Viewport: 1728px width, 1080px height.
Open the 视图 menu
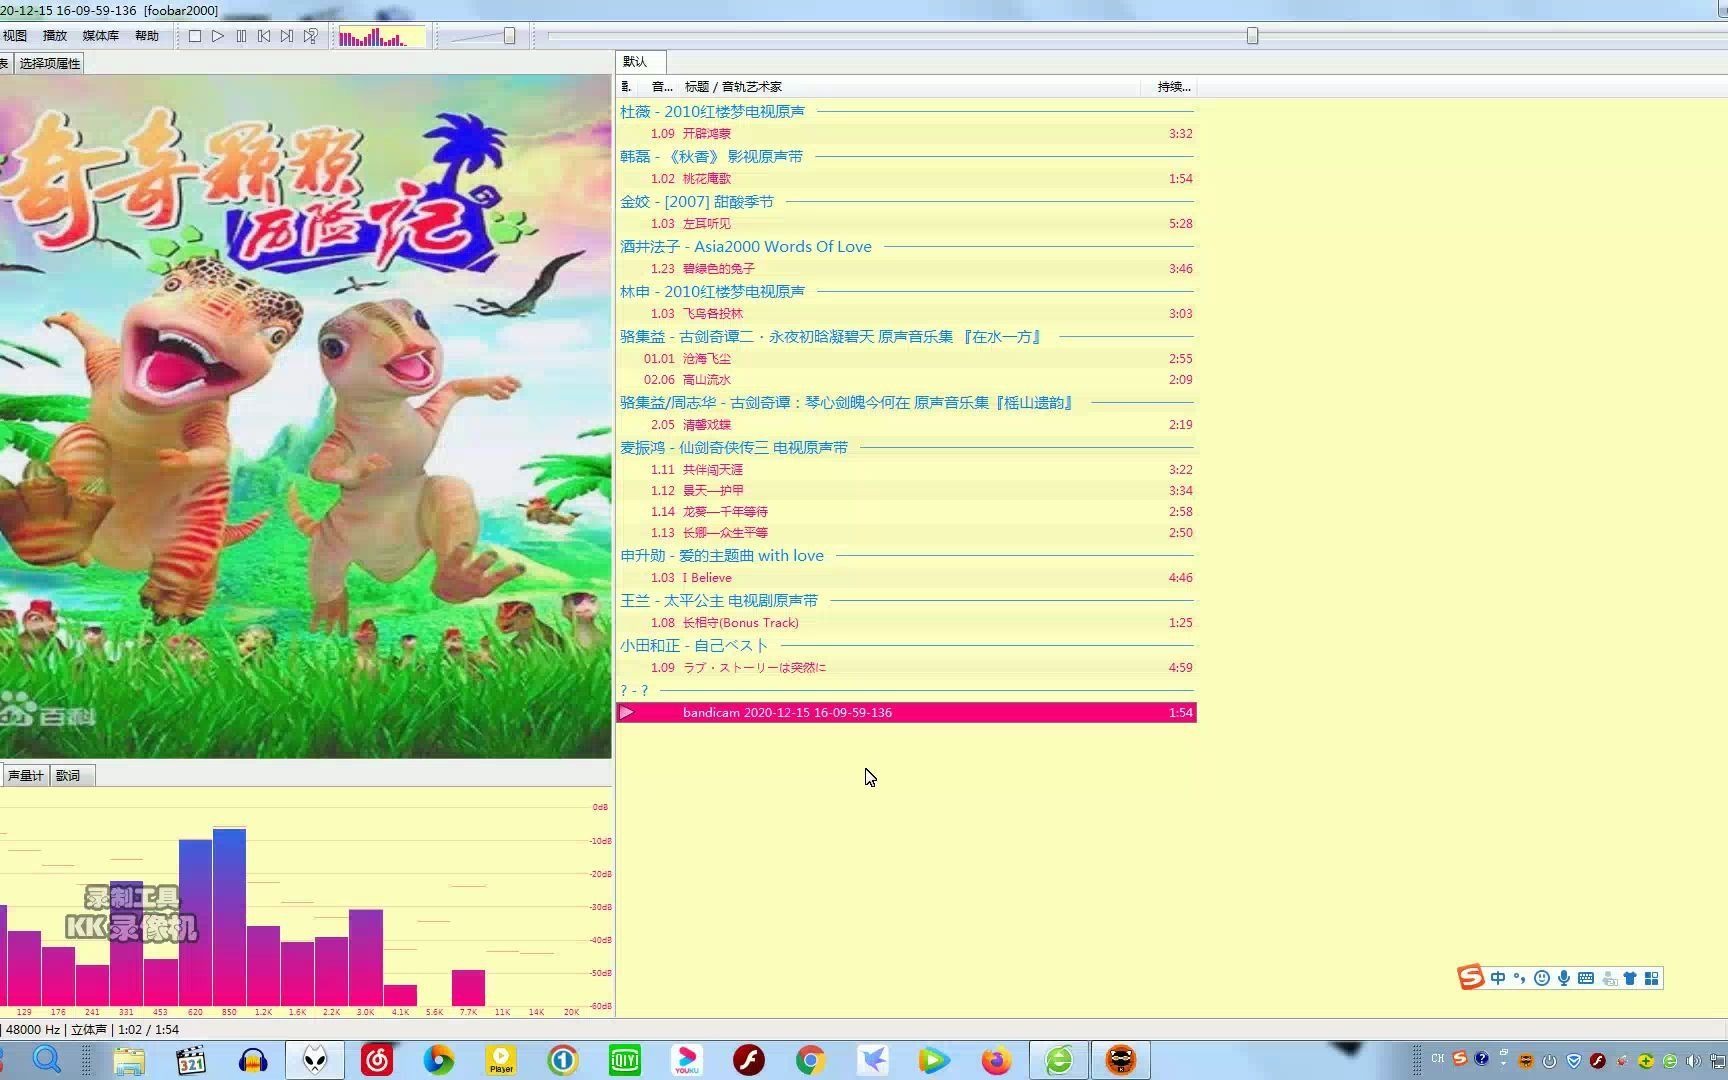(15, 36)
